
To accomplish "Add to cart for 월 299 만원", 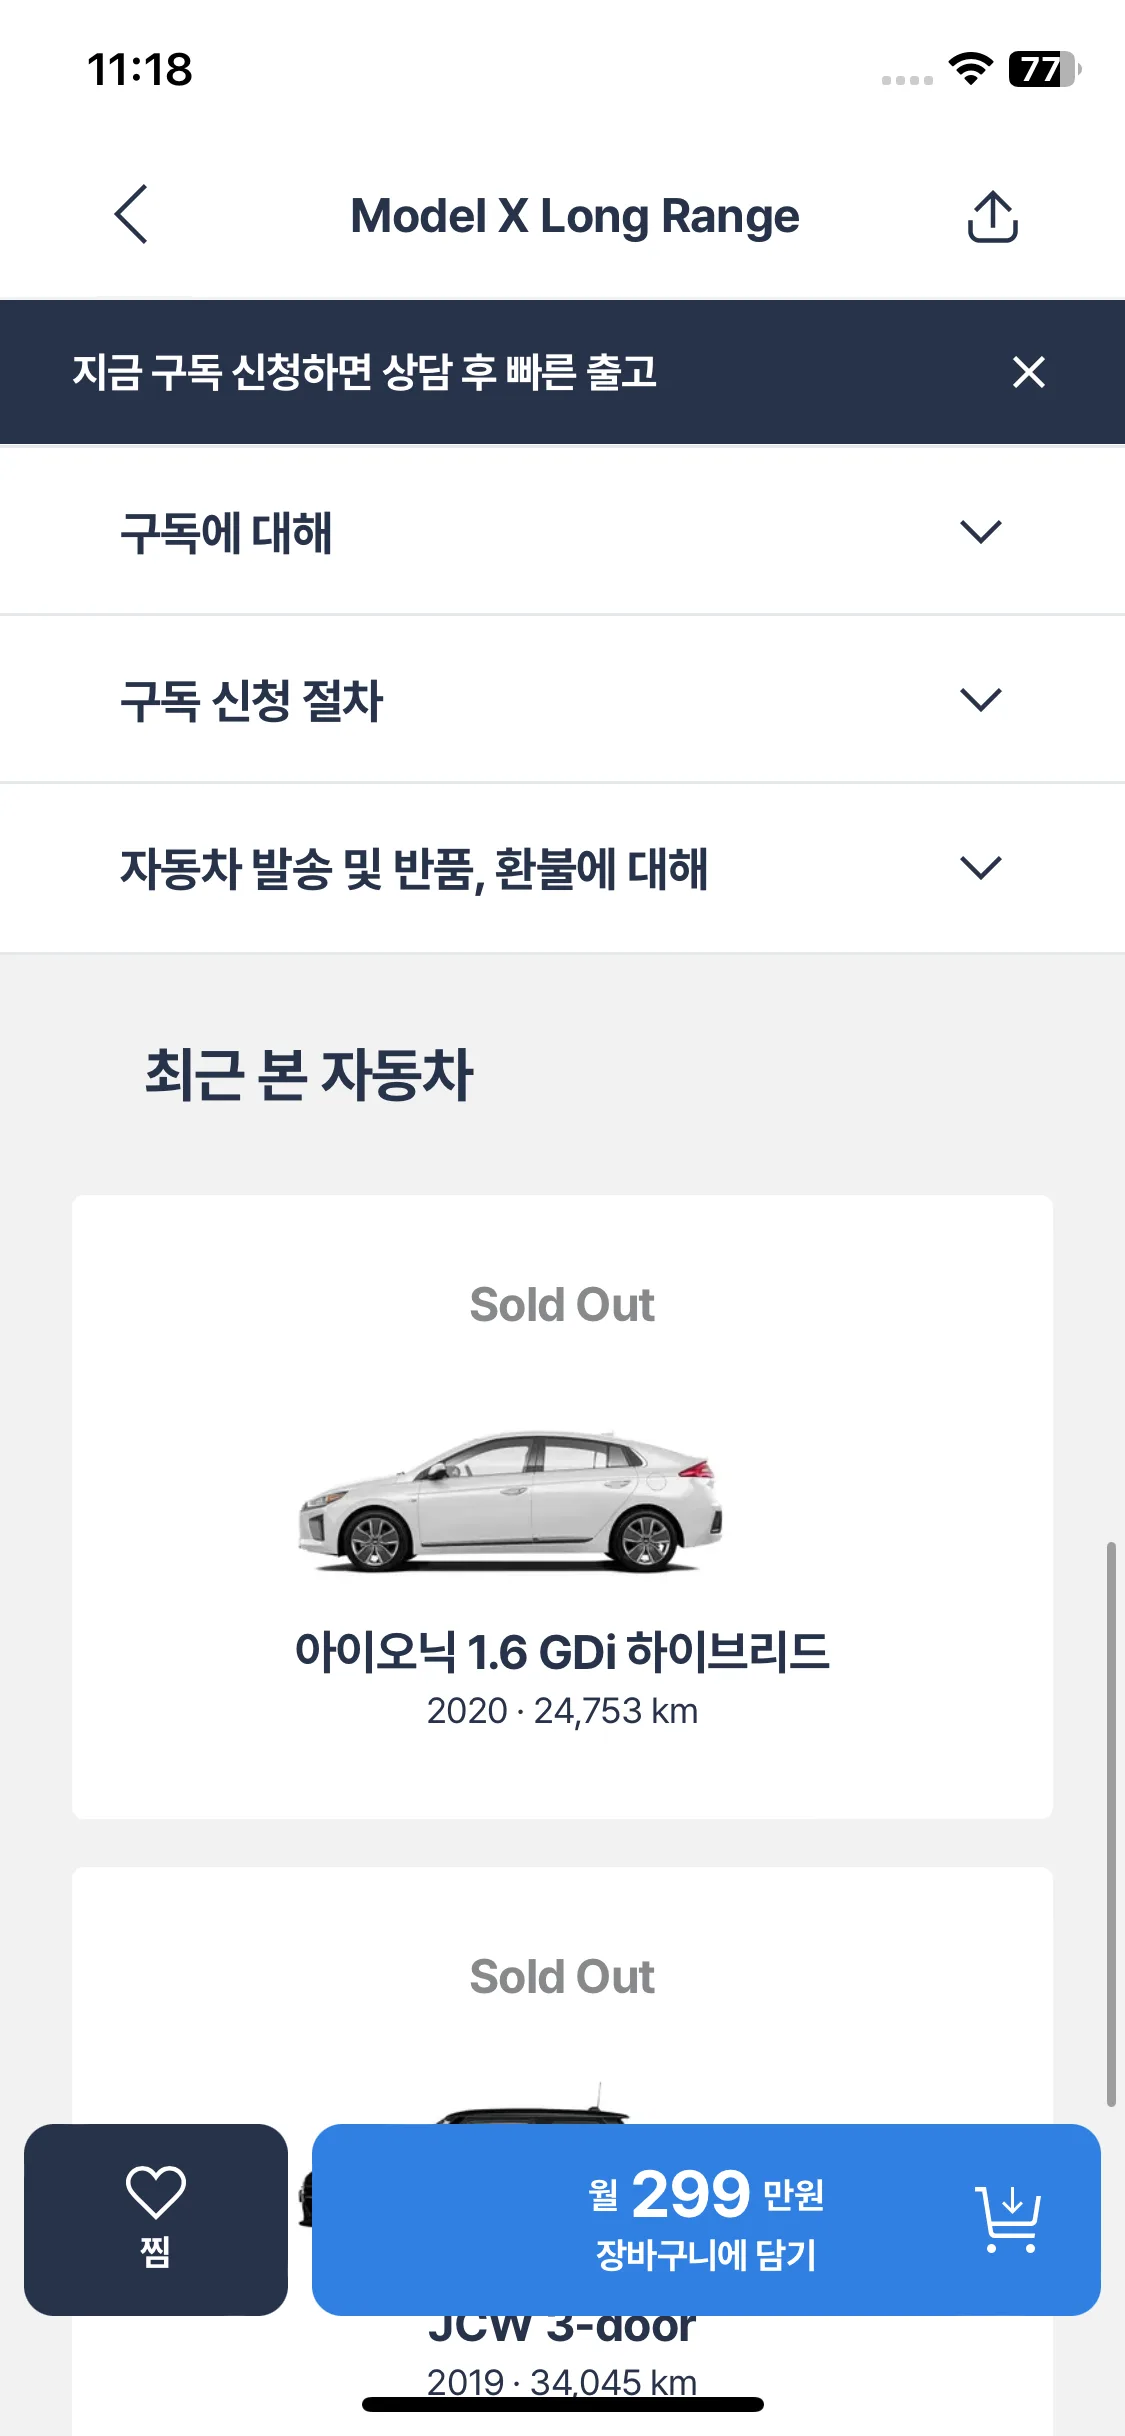I will point(706,2219).
